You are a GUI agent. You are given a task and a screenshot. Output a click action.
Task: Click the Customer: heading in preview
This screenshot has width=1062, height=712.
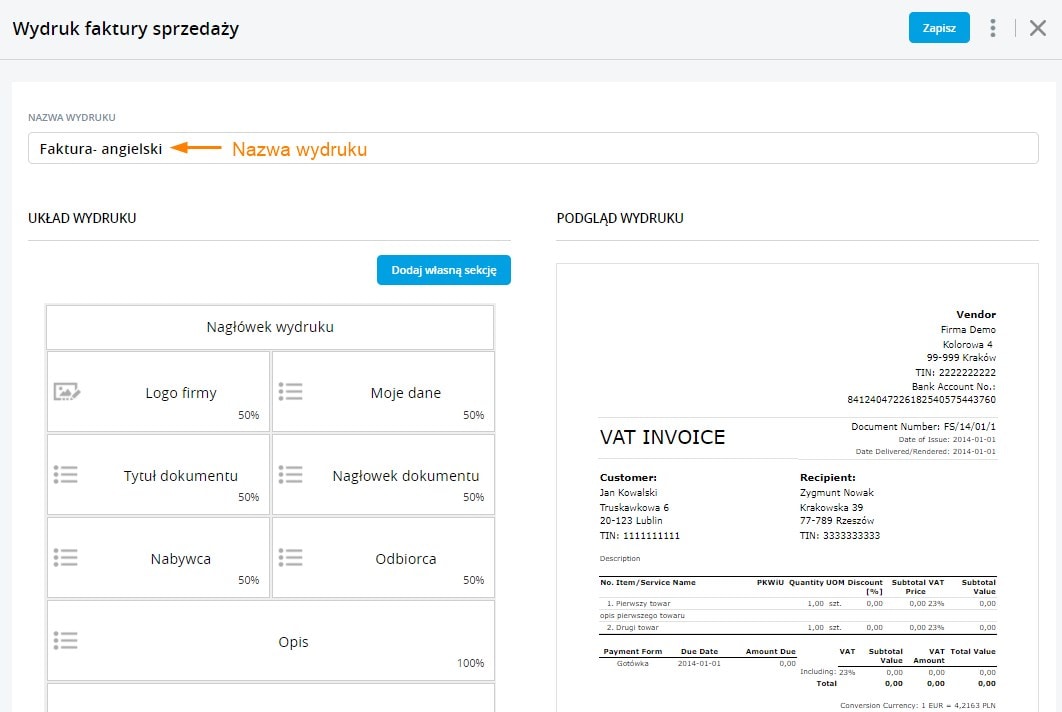628,478
